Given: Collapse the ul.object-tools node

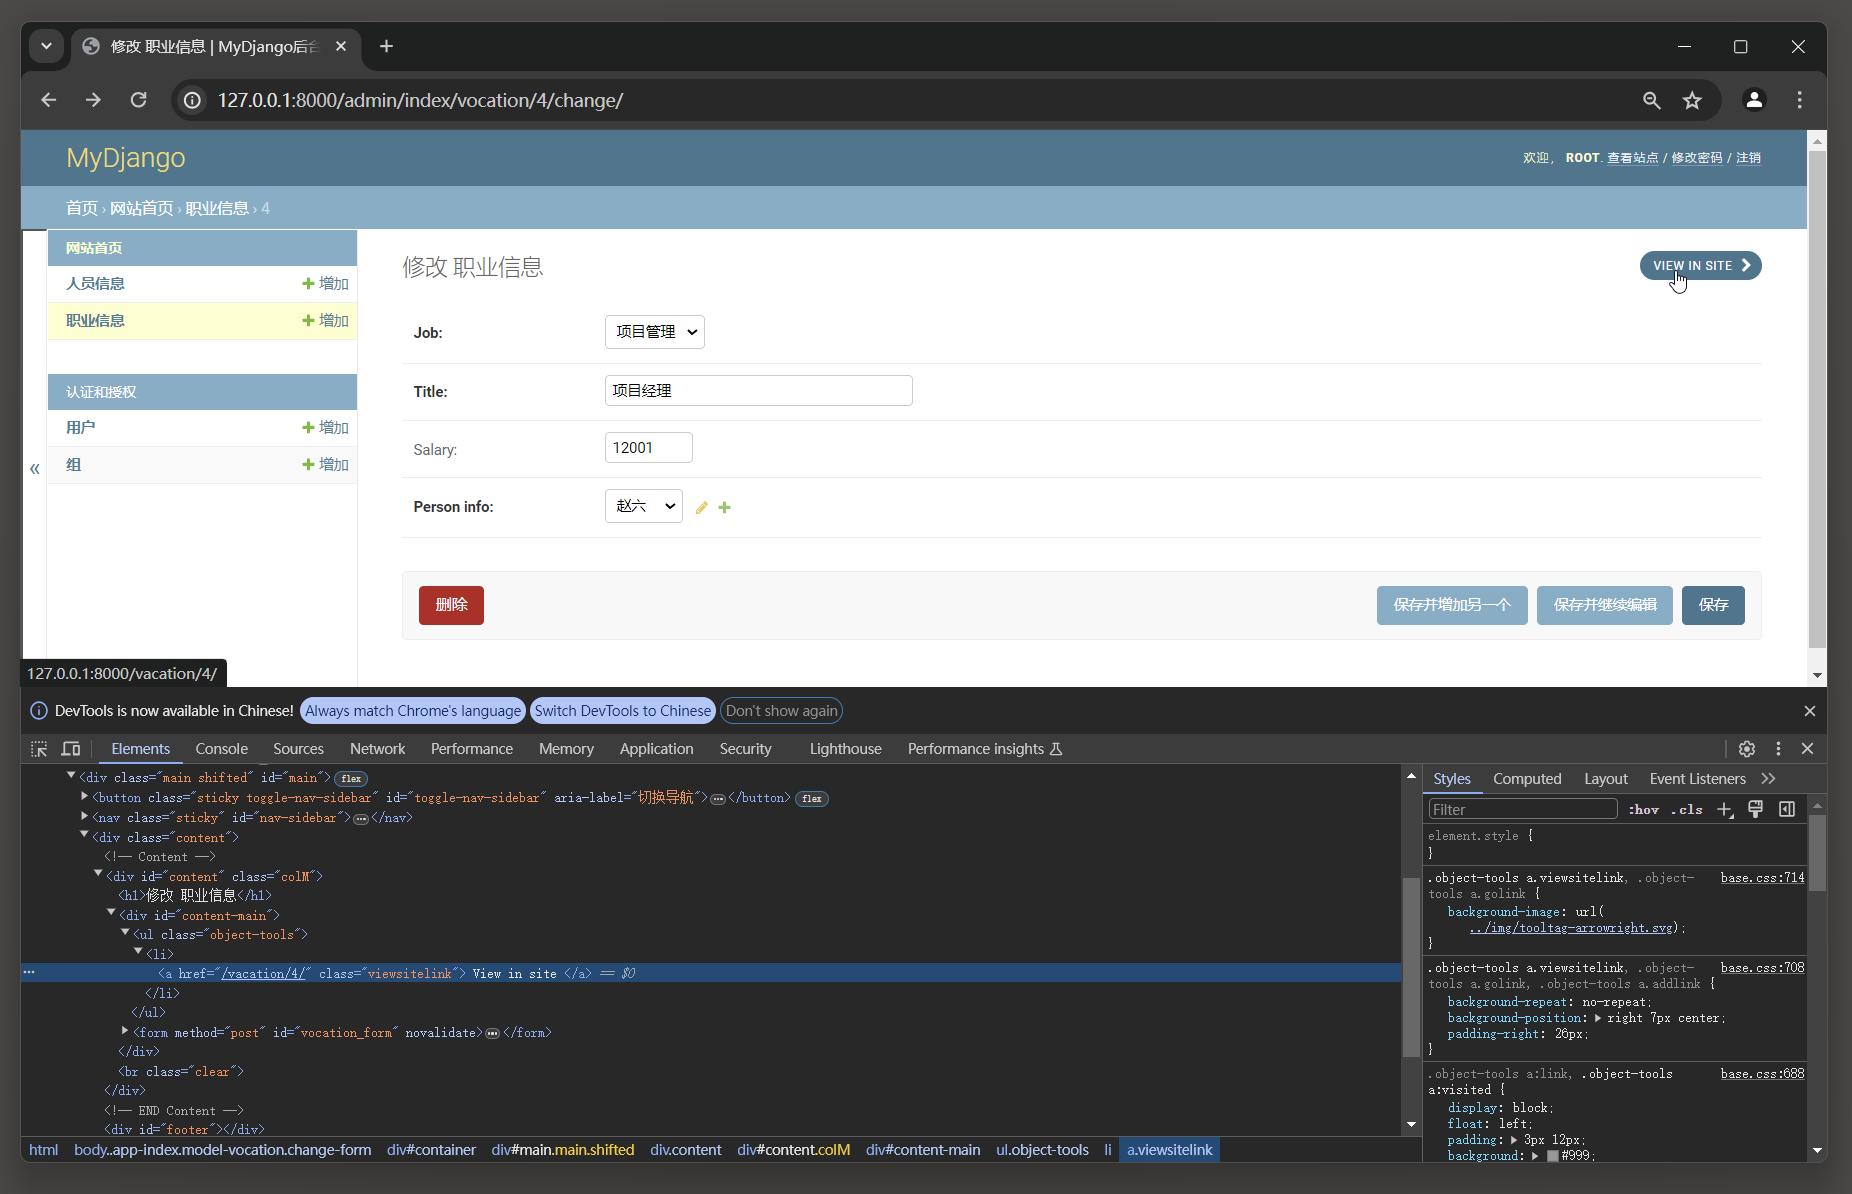Looking at the screenshot, I should [125, 933].
